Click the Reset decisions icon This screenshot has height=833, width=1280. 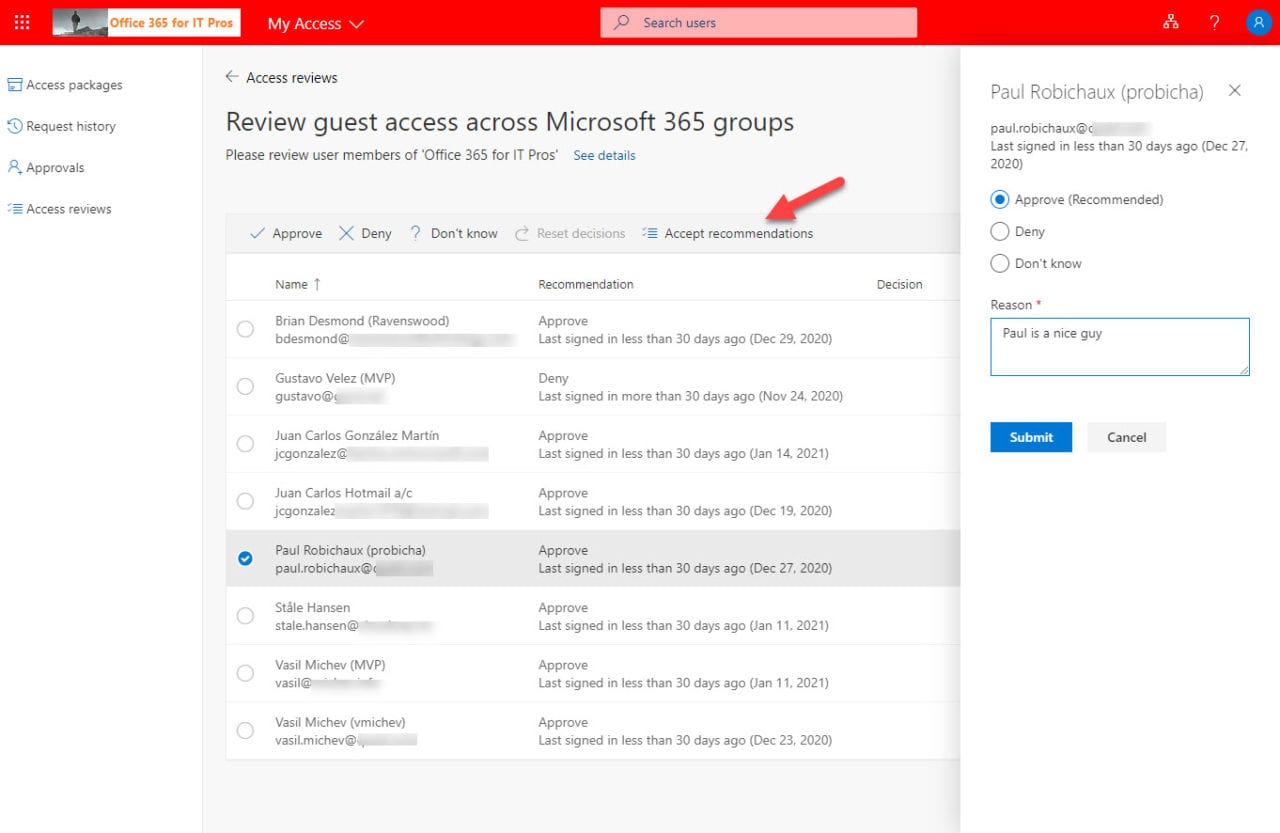click(x=522, y=233)
